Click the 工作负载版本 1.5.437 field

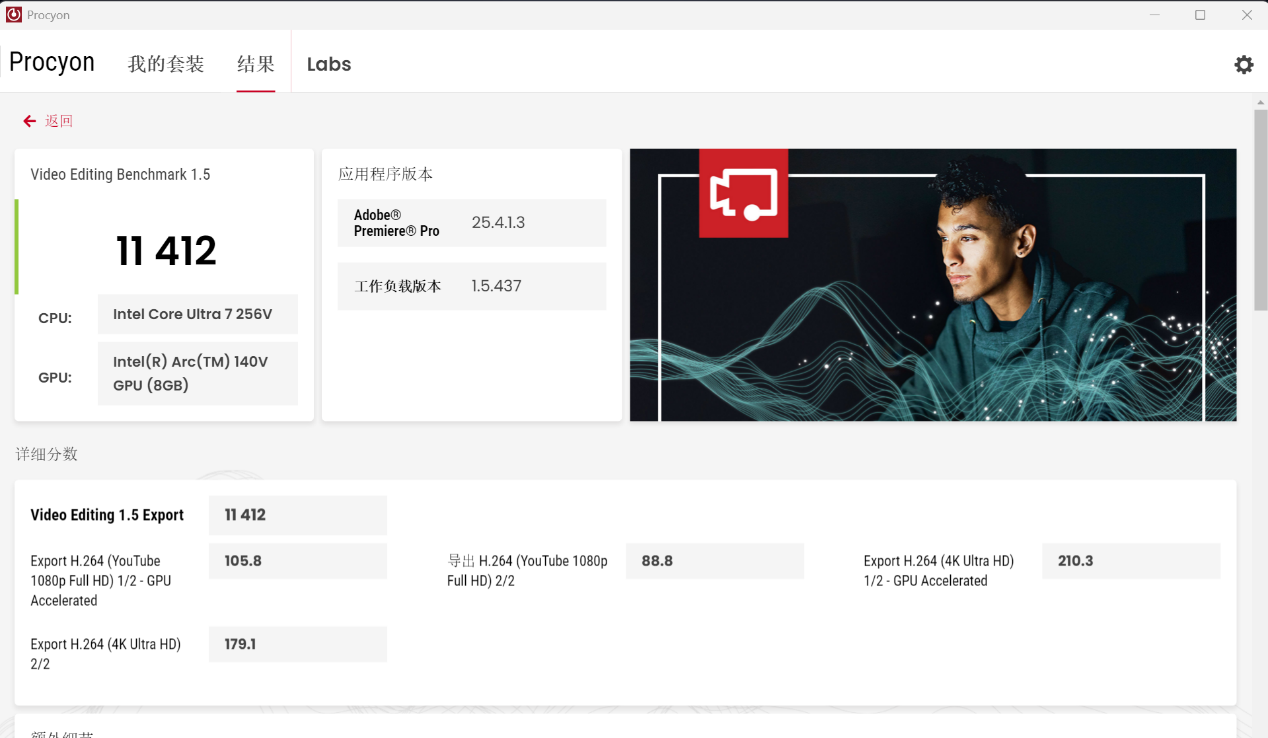click(x=471, y=286)
